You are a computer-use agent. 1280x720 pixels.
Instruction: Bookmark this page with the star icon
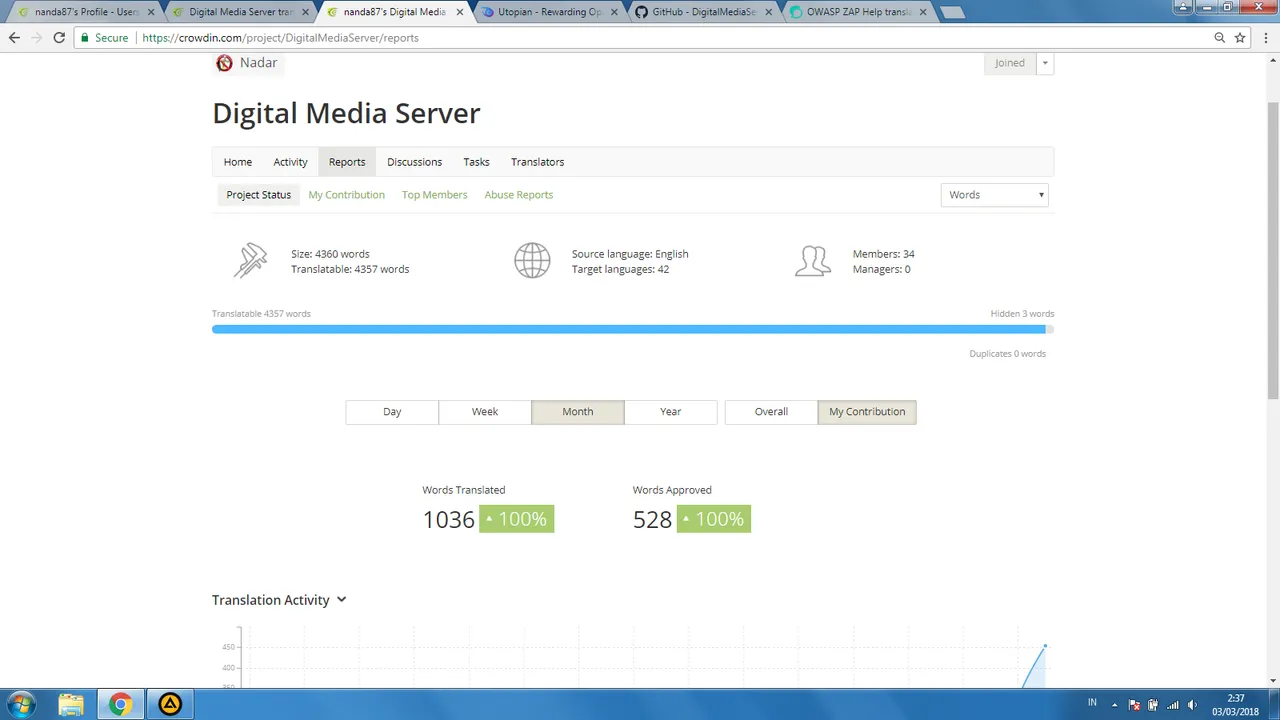1240,38
